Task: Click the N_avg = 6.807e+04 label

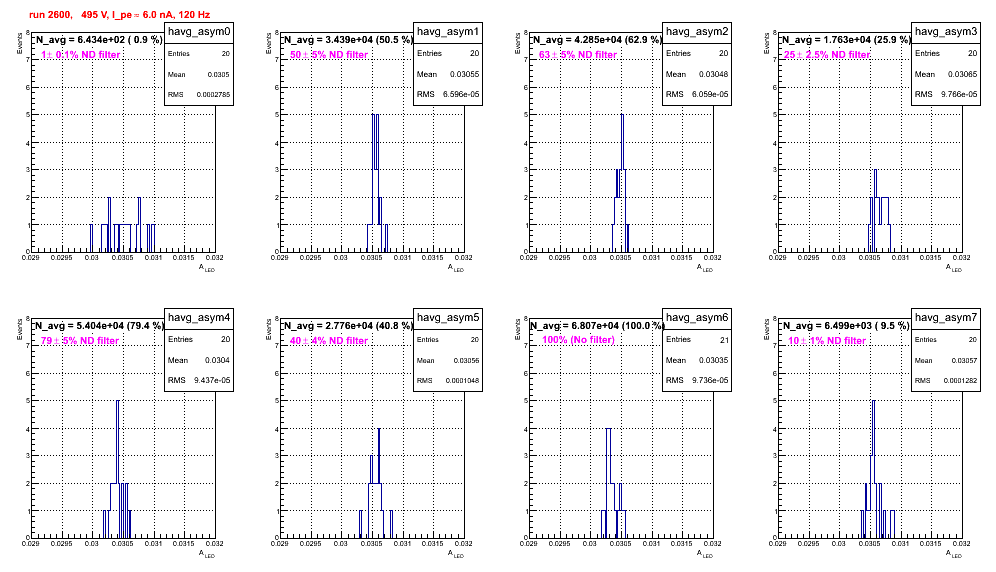Action: (597, 325)
